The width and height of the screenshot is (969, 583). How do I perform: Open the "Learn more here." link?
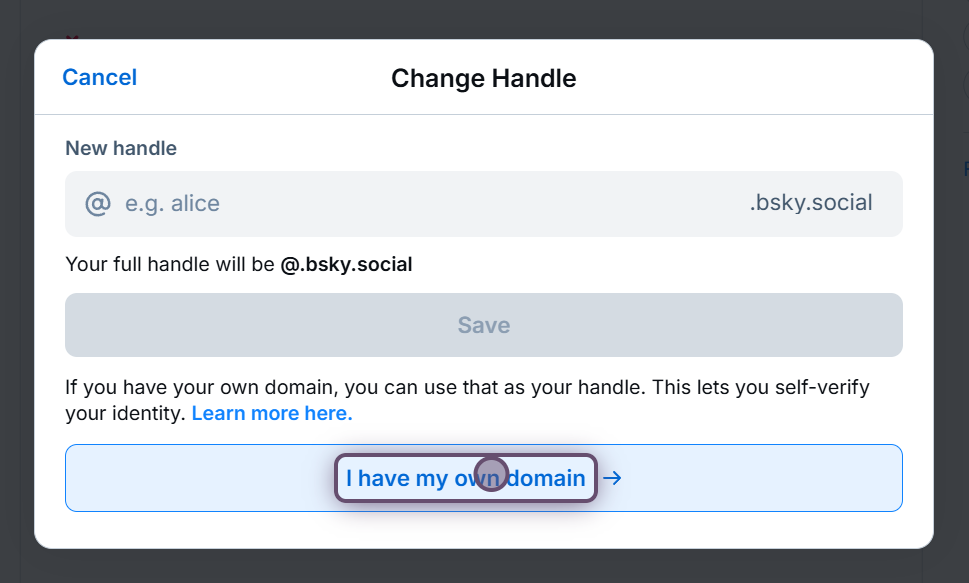click(x=272, y=413)
